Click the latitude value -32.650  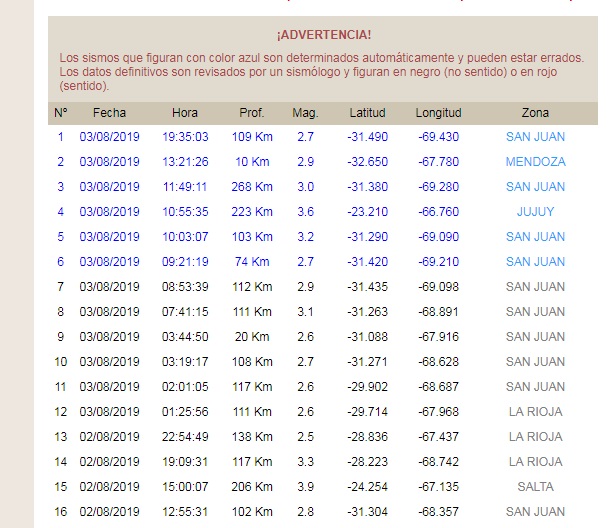click(367, 162)
